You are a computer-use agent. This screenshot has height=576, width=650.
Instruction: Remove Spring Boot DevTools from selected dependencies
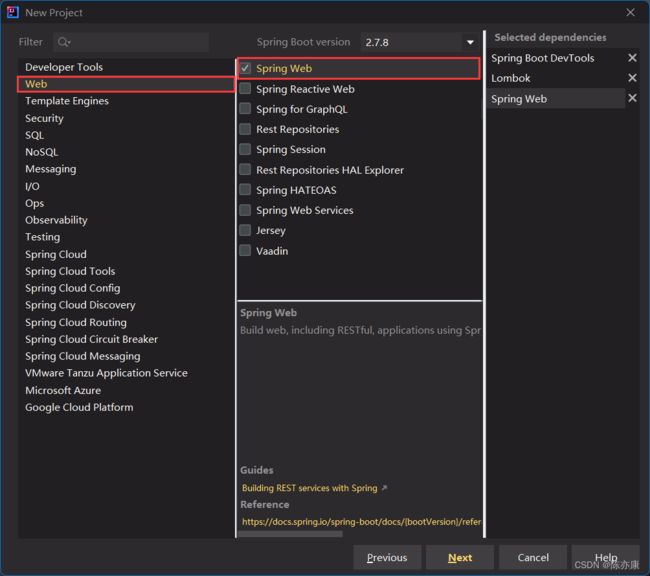[632, 58]
